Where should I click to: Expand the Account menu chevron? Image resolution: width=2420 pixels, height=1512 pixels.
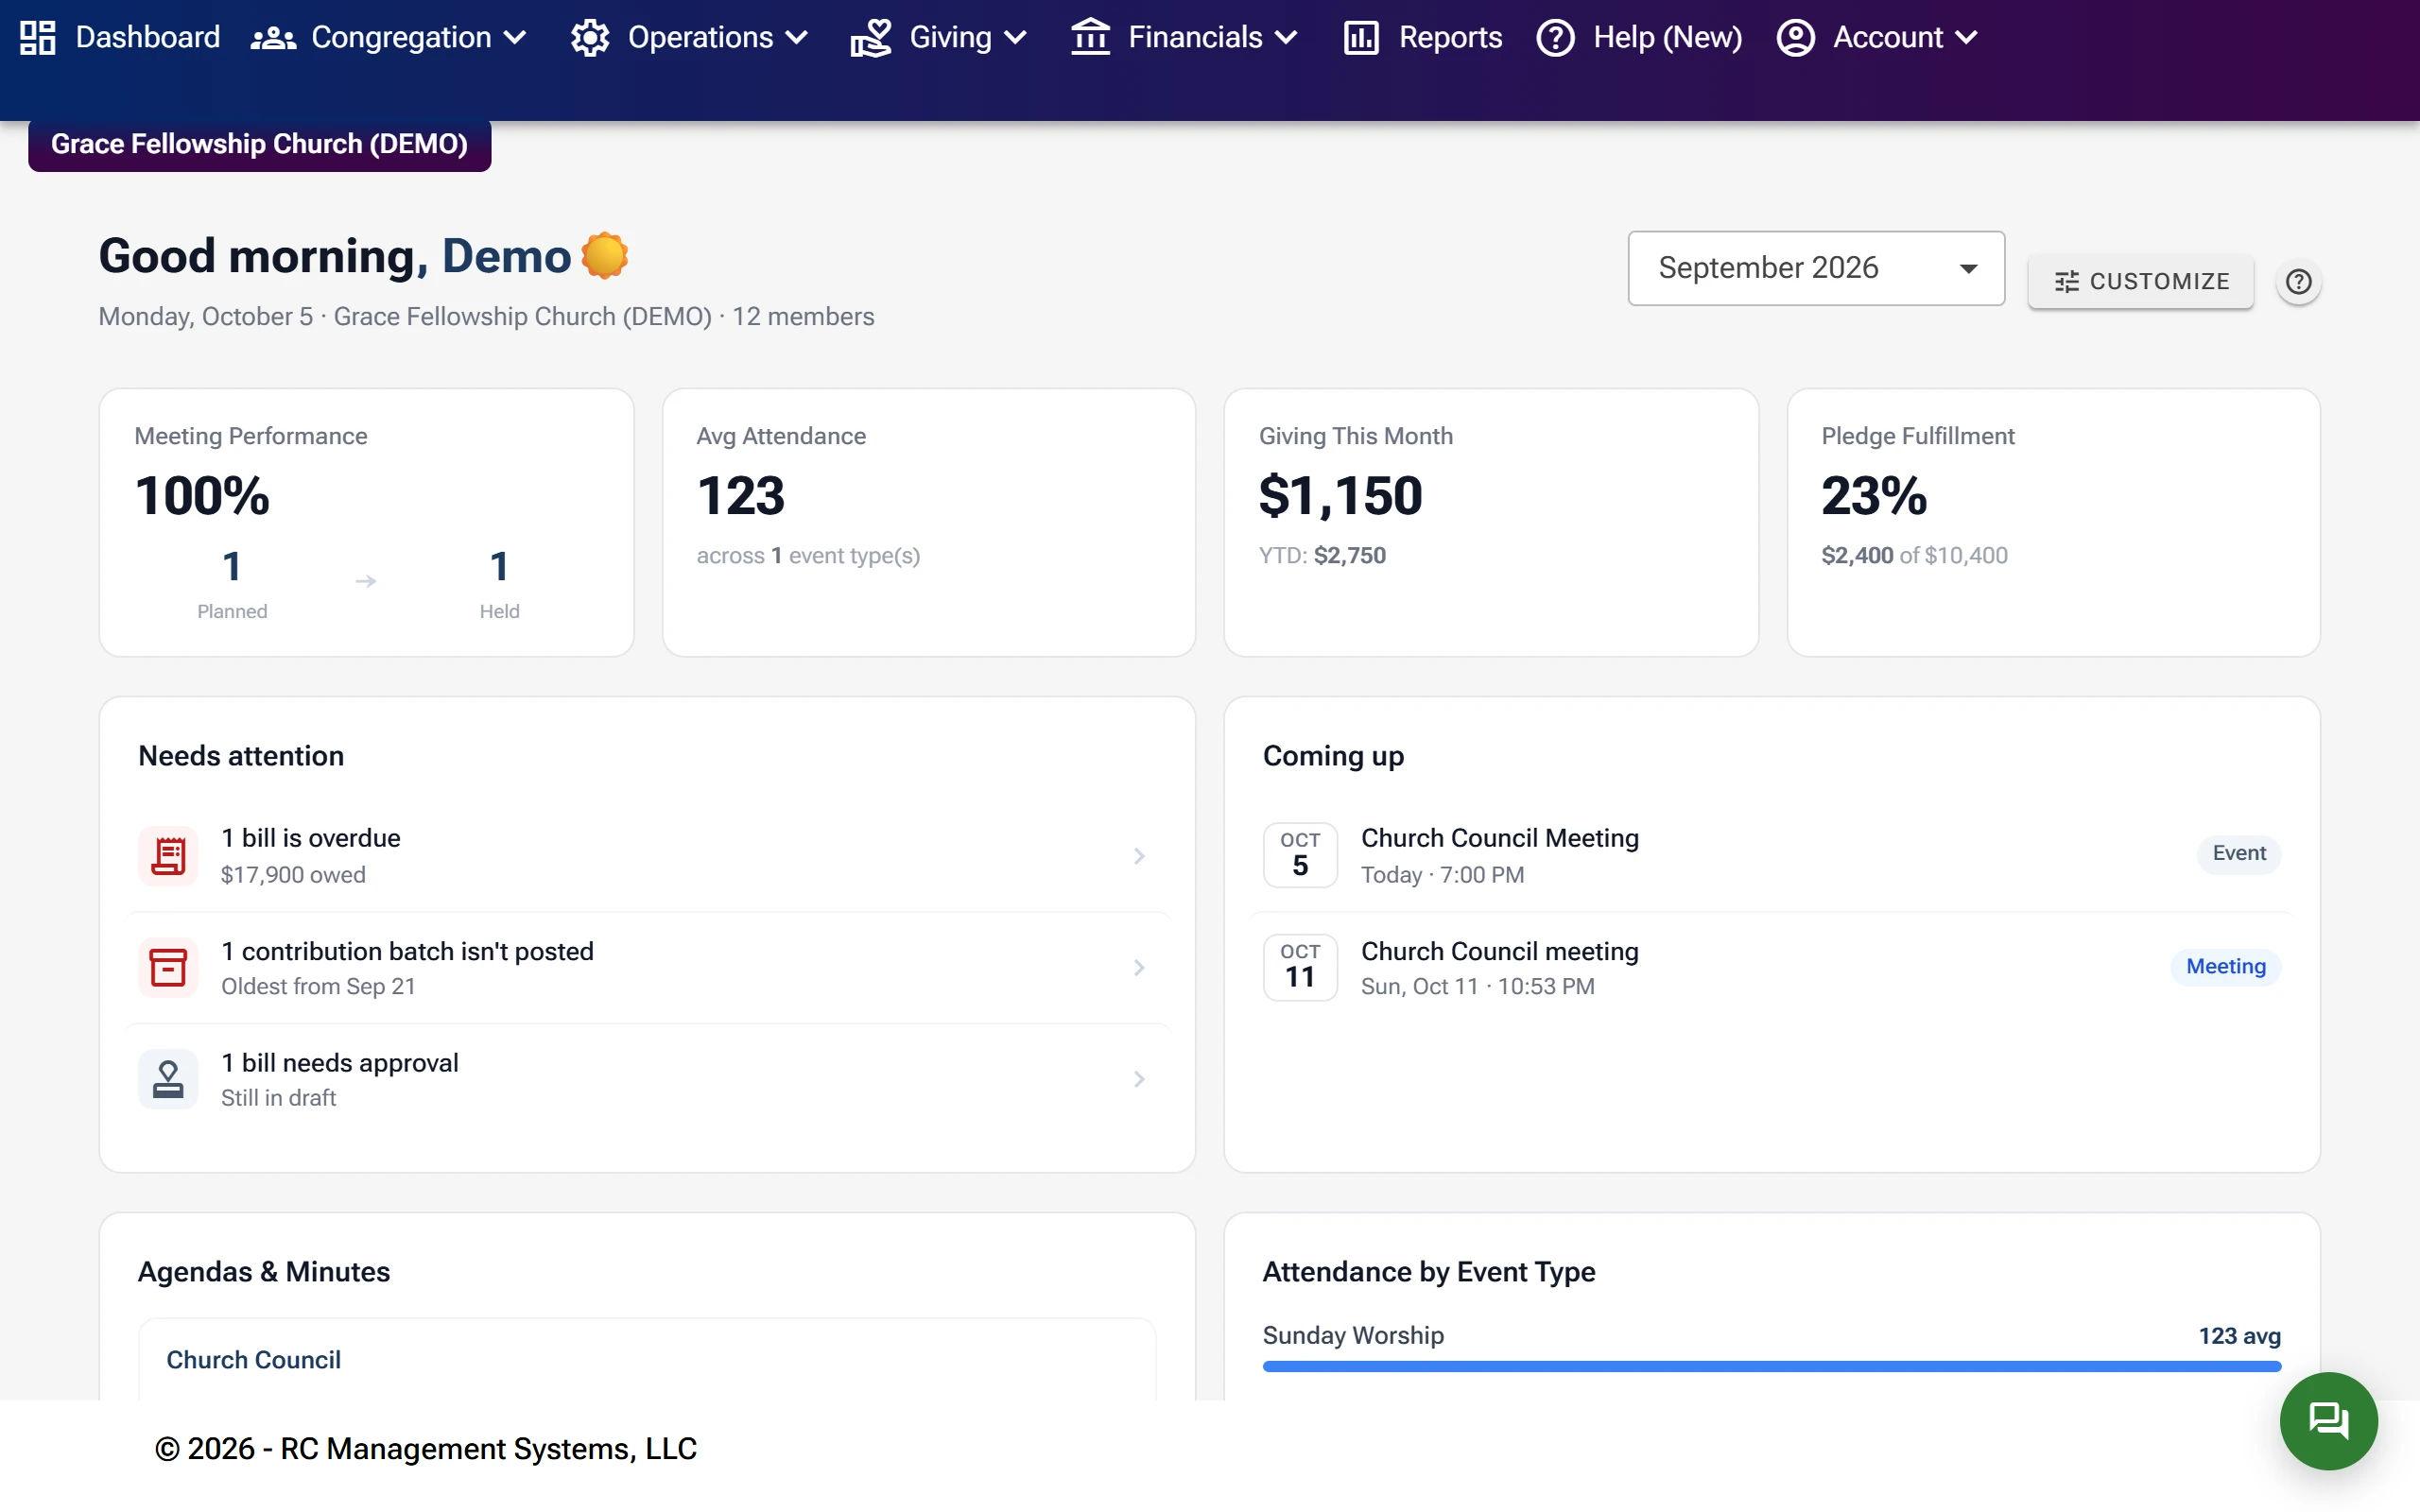click(1966, 38)
